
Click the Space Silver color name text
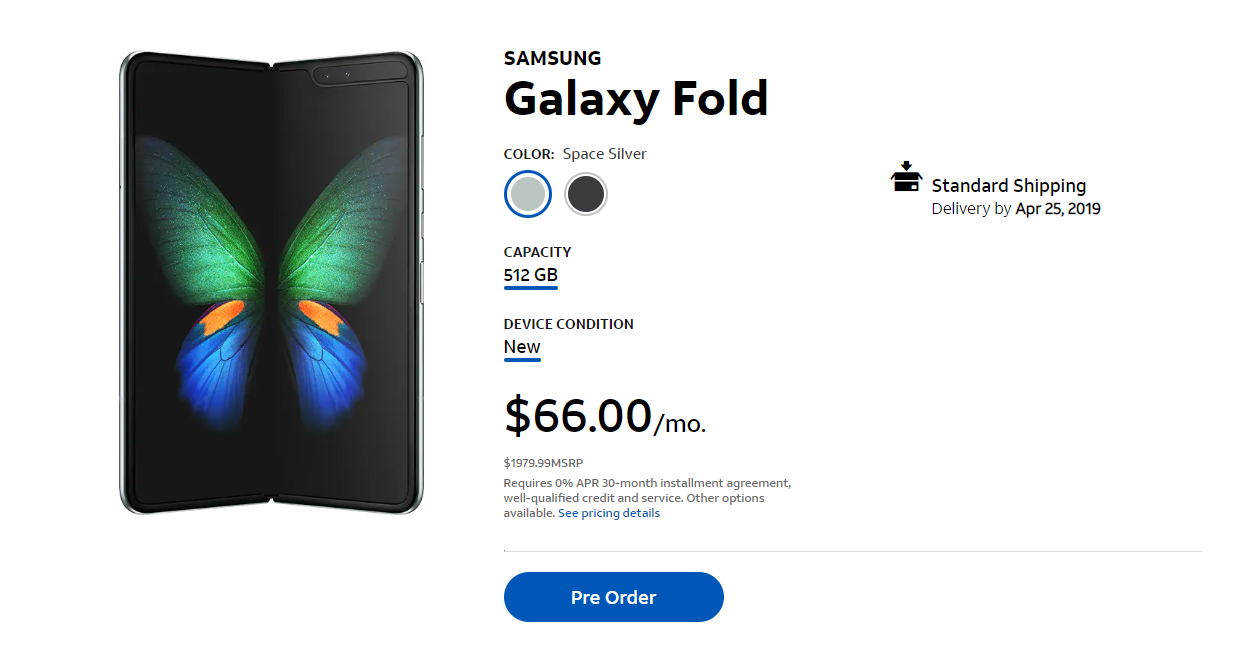click(604, 154)
